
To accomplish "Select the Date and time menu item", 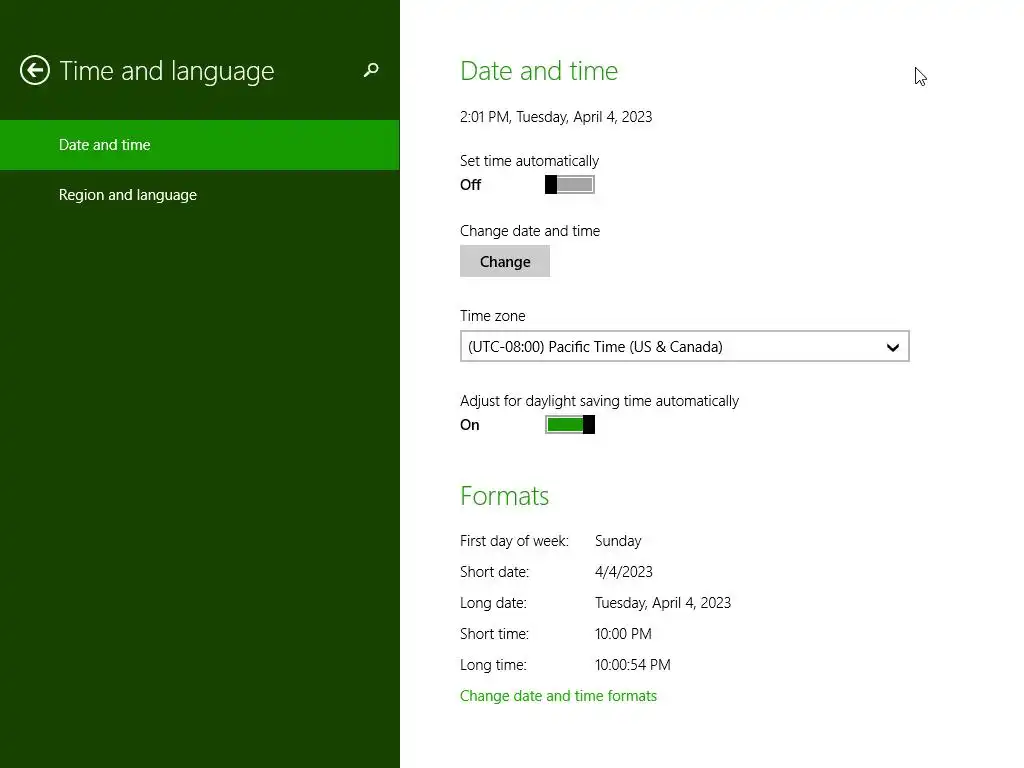I will (200, 145).
